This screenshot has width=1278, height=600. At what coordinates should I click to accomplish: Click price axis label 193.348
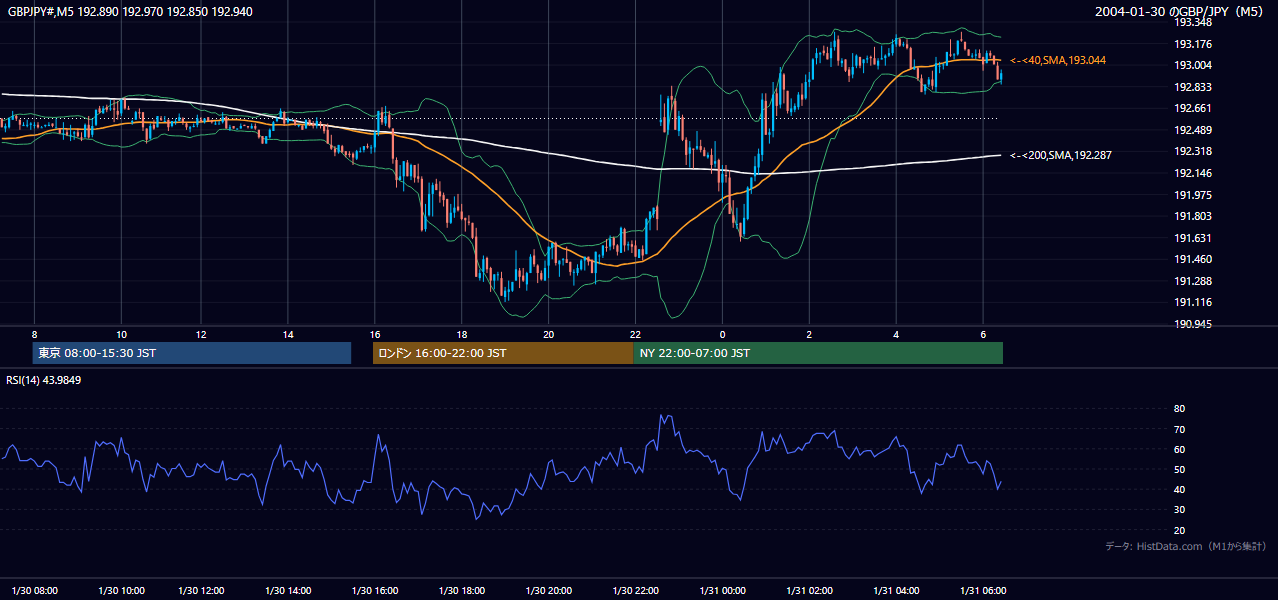(1193, 22)
